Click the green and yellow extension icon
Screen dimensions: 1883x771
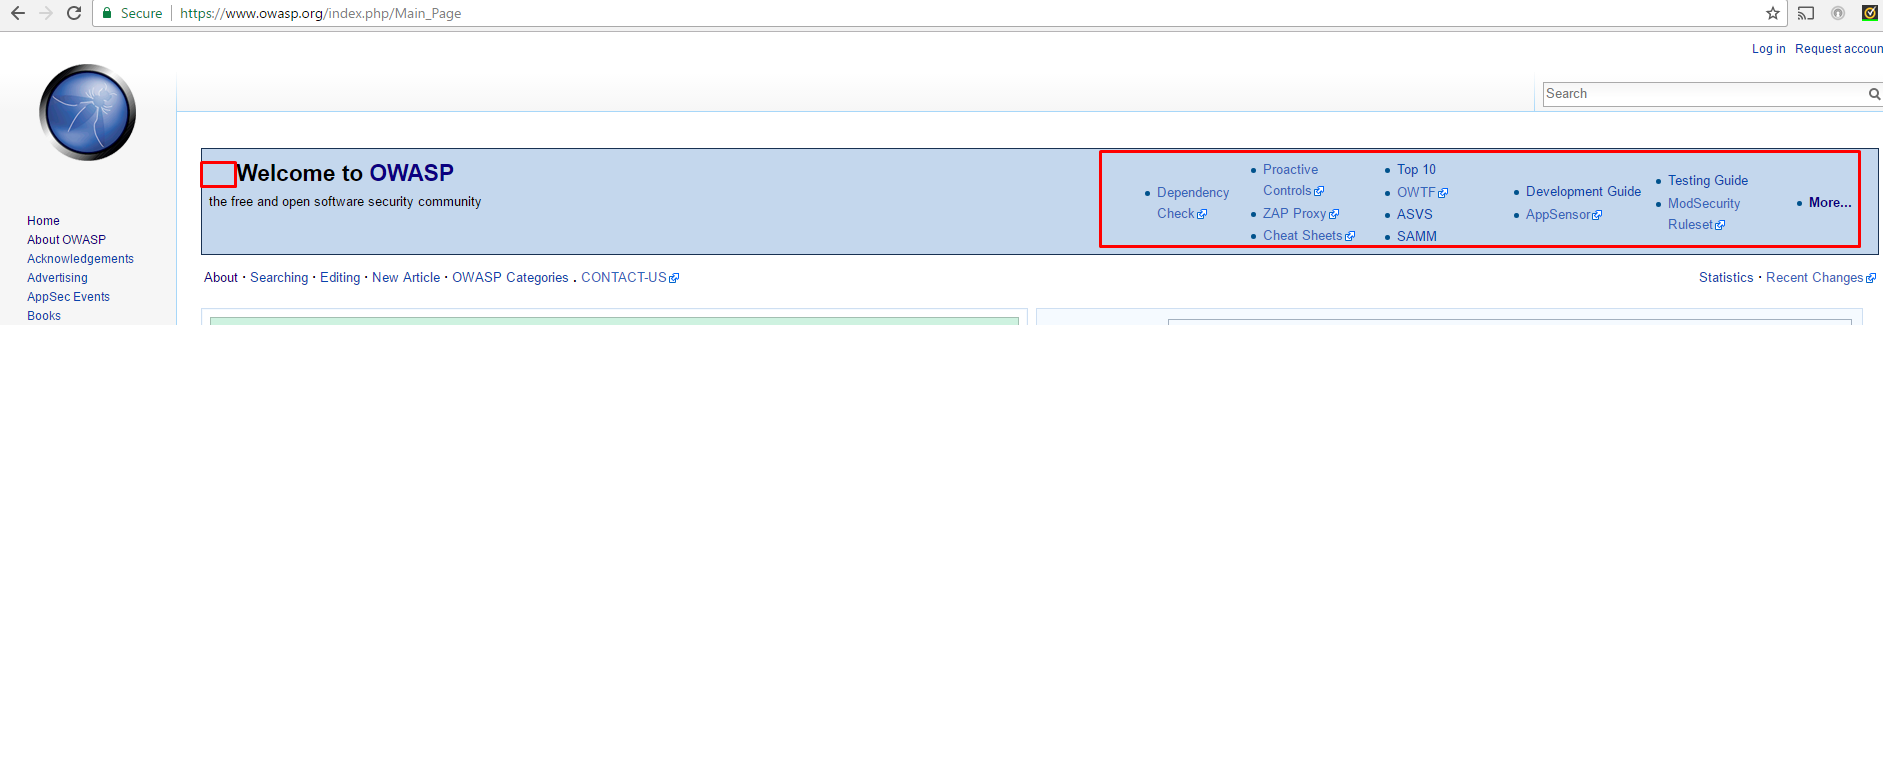tap(1870, 13)
